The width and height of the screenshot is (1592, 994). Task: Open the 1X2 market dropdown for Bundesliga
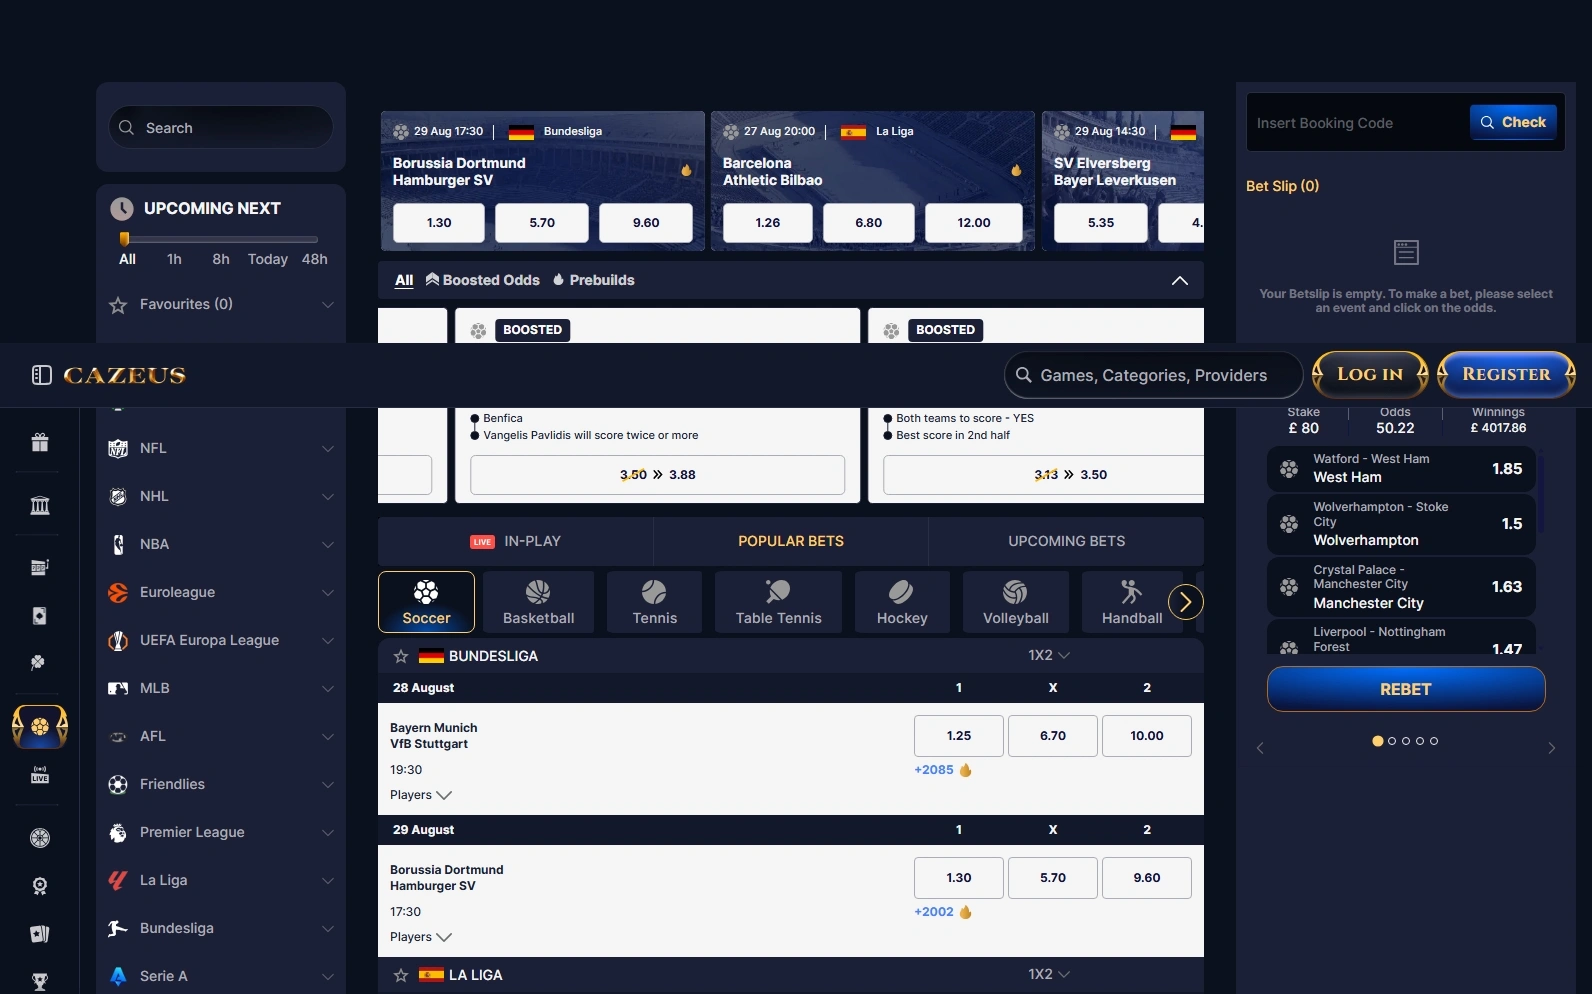pyautogui.click(x=1049, y=655)
